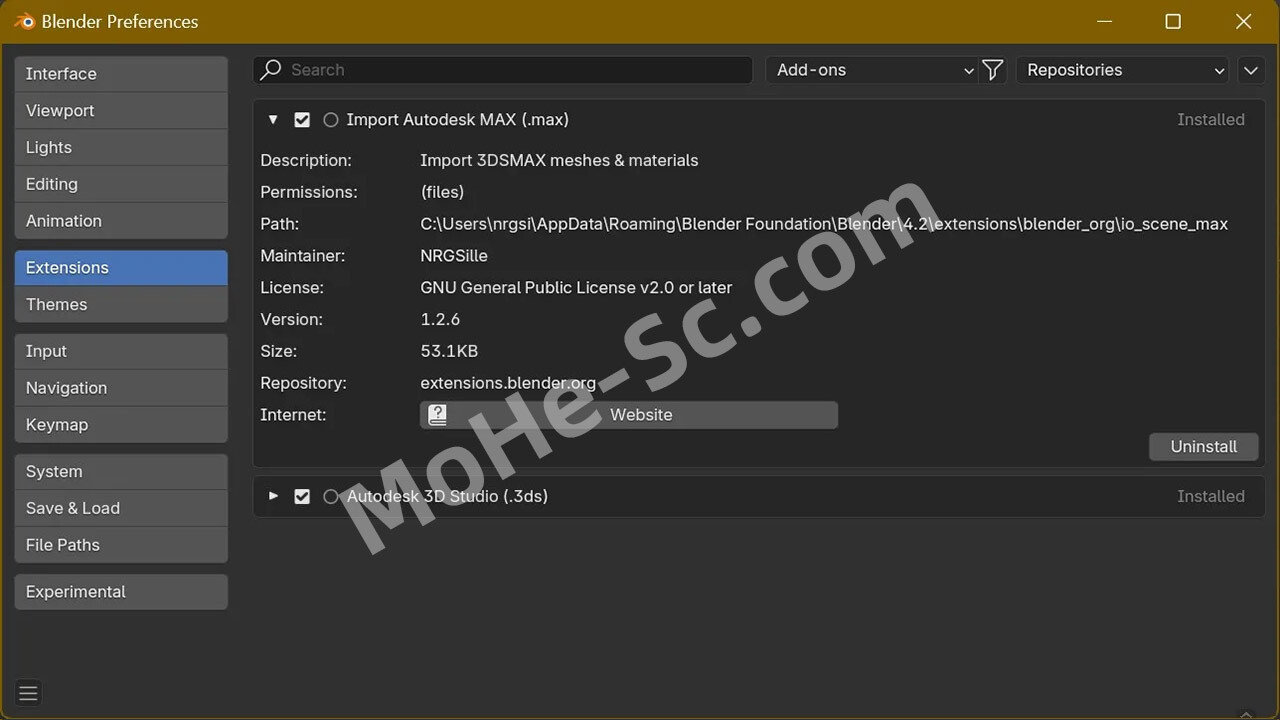
Task: Open the Keymap section
Action: pyautogui.click(x=121, y=425)
